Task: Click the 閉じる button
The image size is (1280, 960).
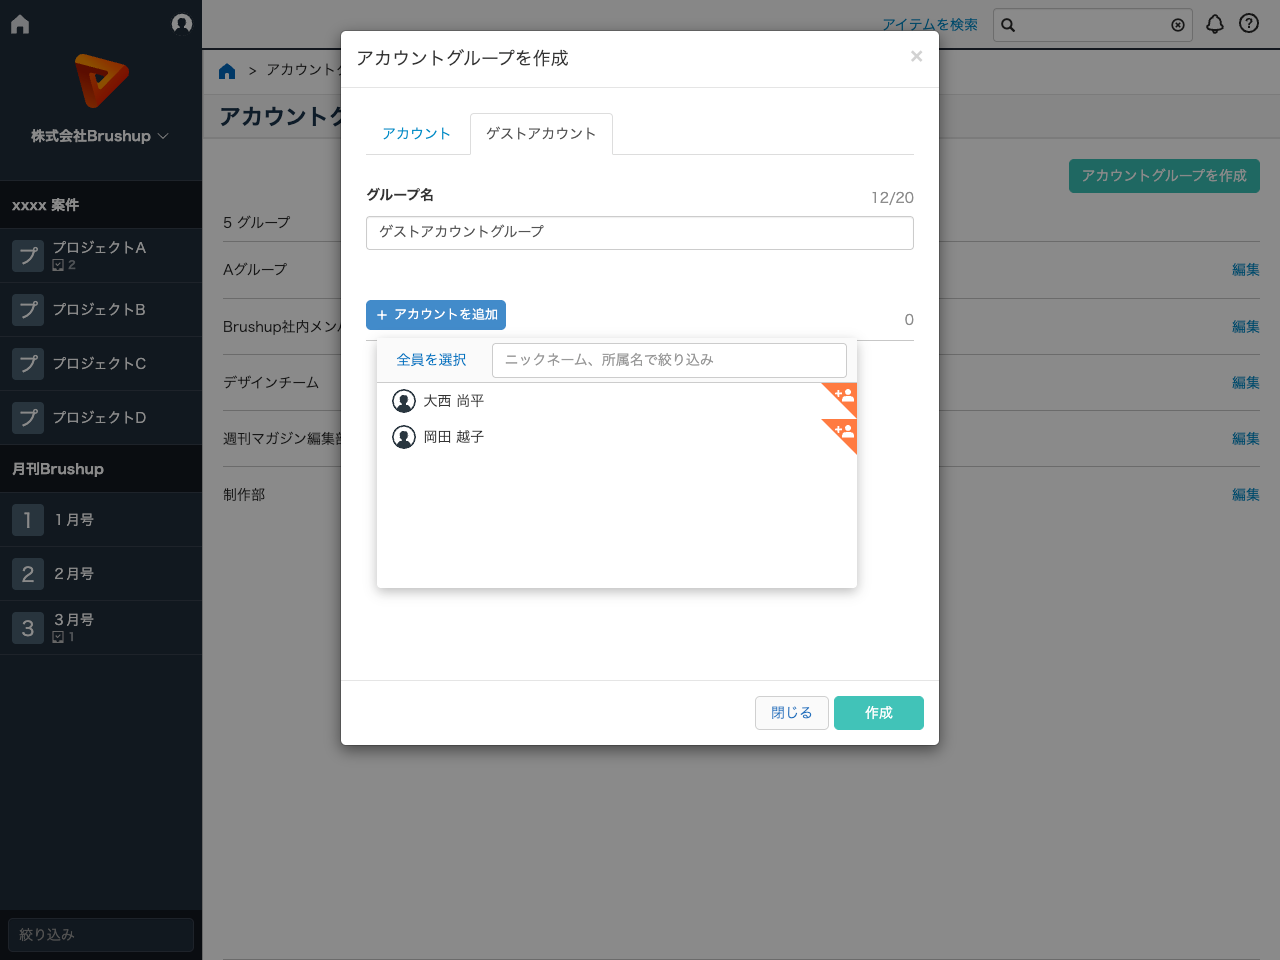Action: click(792, 713)
